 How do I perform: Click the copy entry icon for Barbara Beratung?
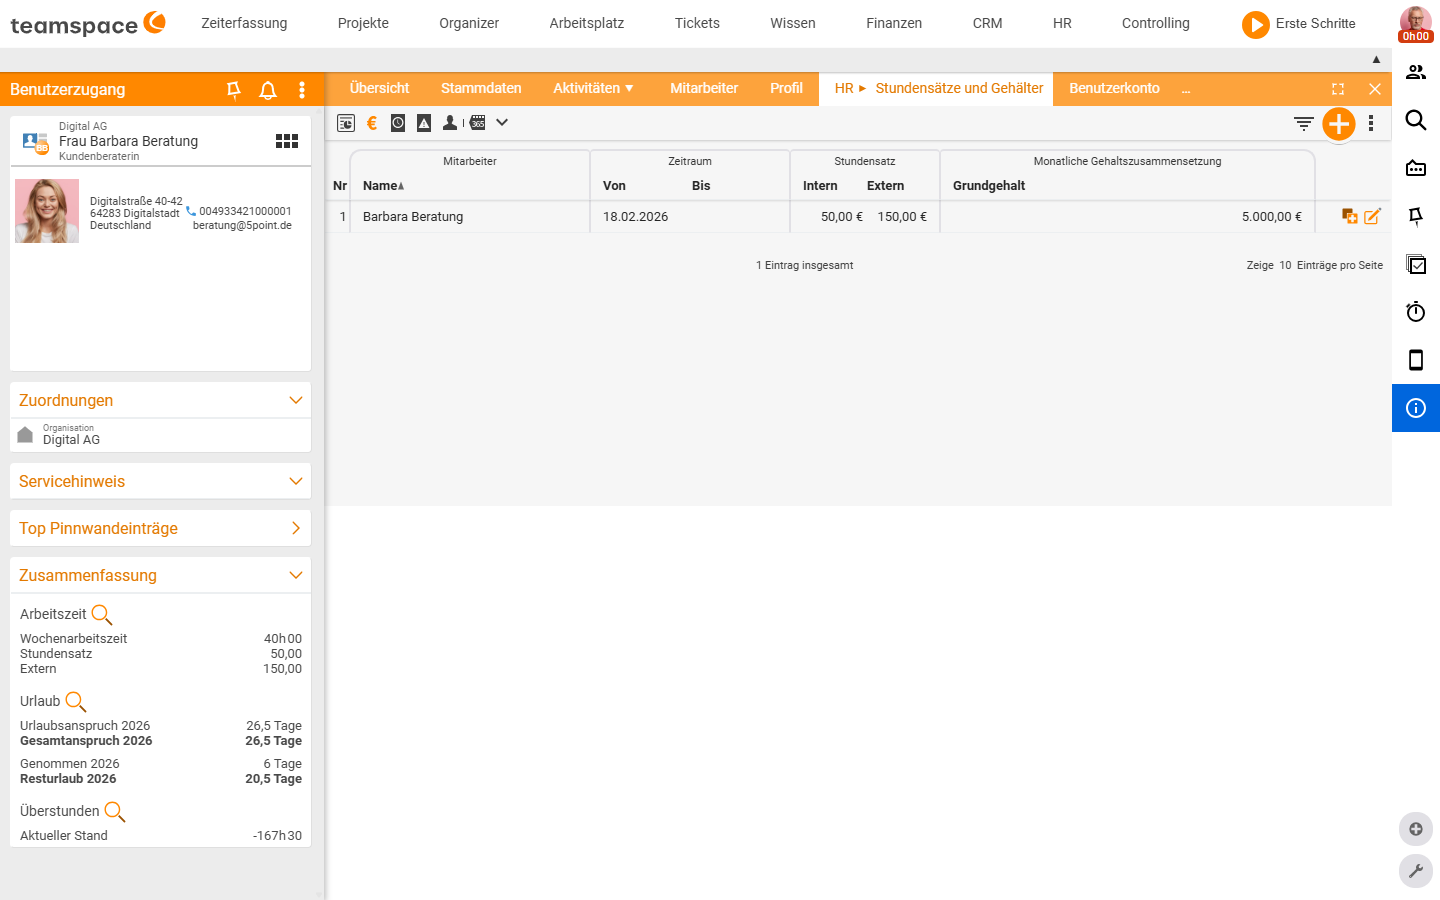click(1350, 216)
